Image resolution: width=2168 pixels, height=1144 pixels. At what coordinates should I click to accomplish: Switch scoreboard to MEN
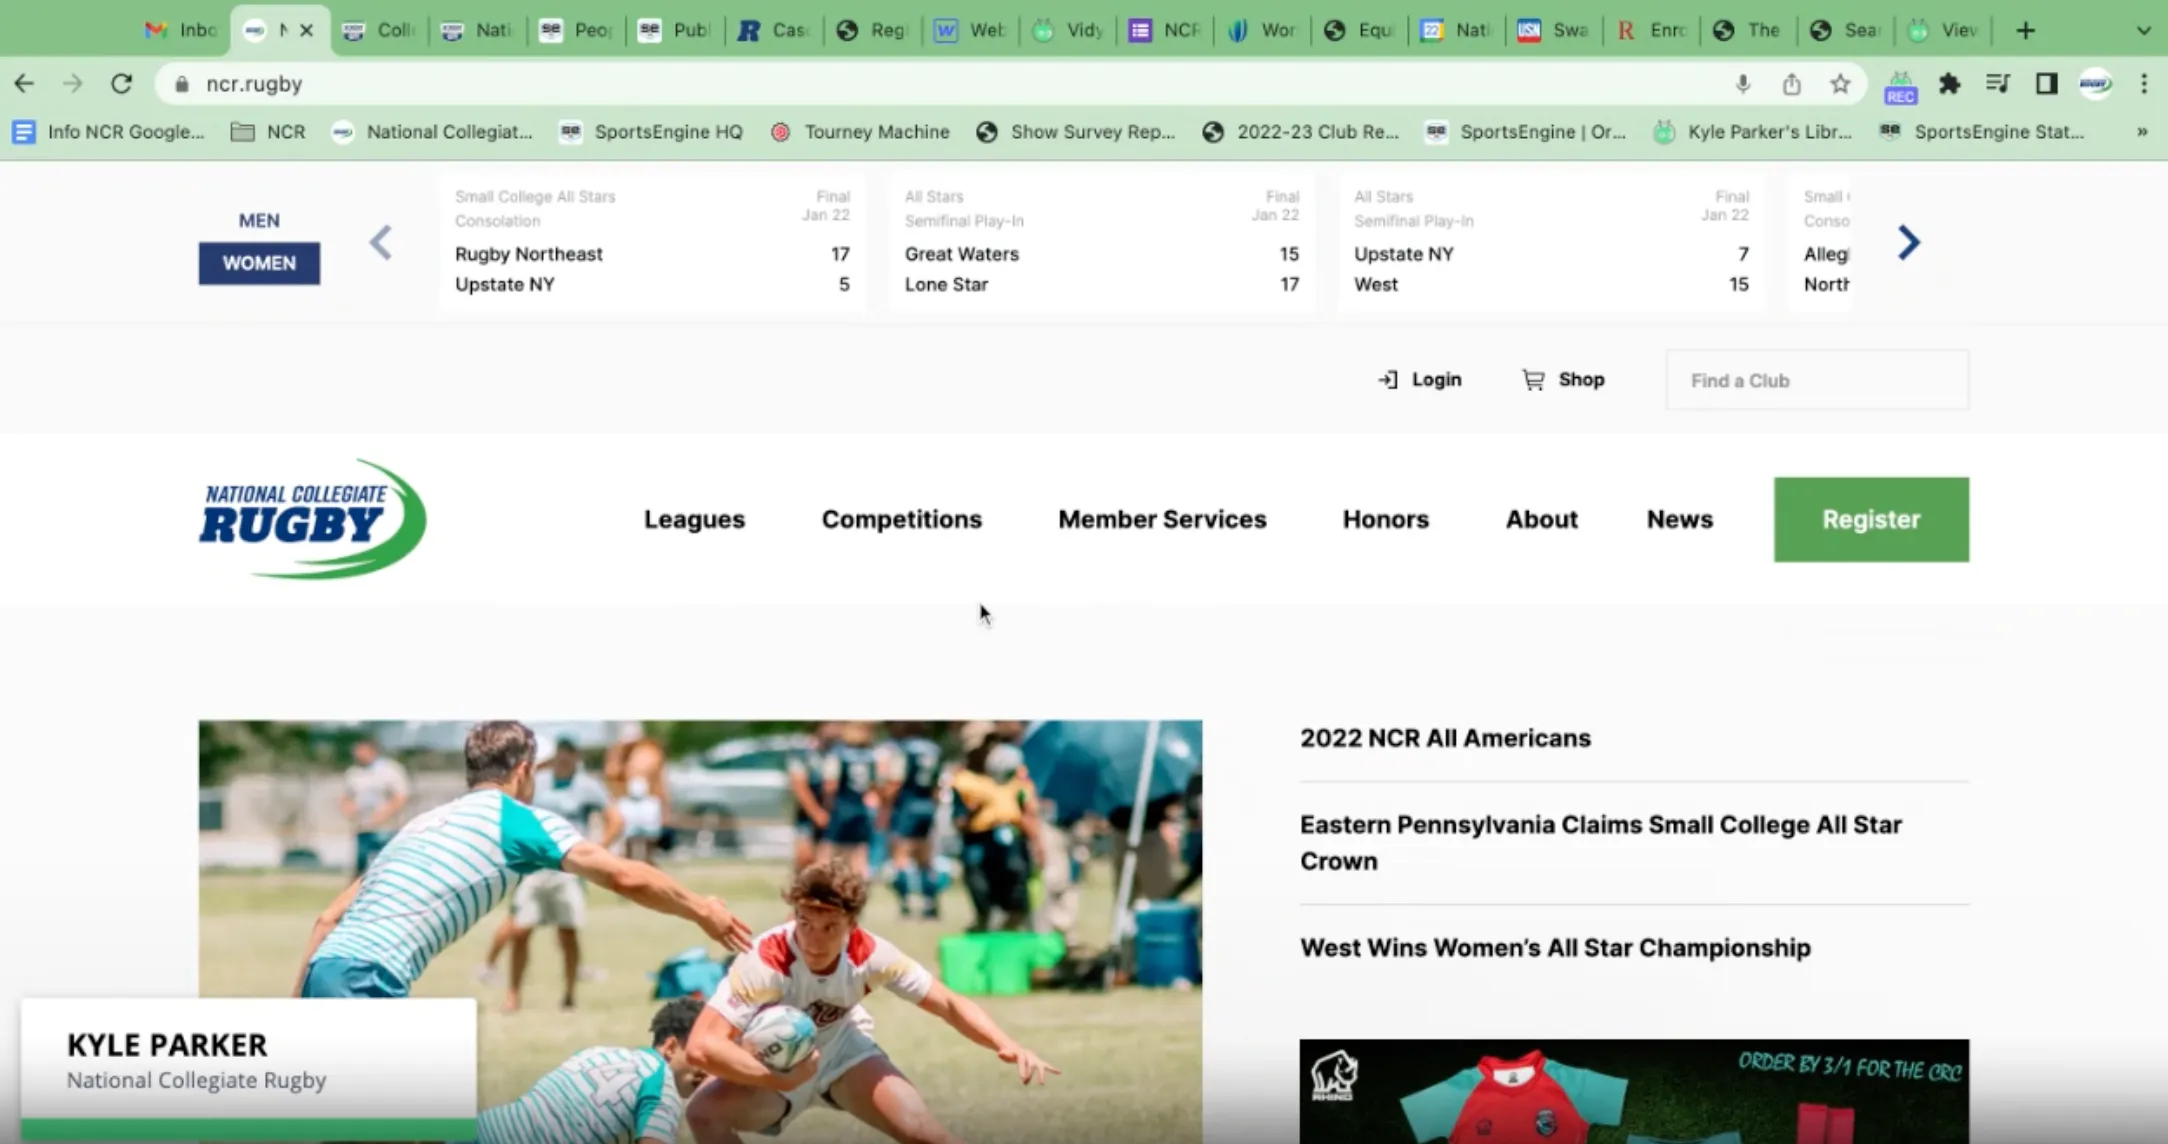(259, 220)
